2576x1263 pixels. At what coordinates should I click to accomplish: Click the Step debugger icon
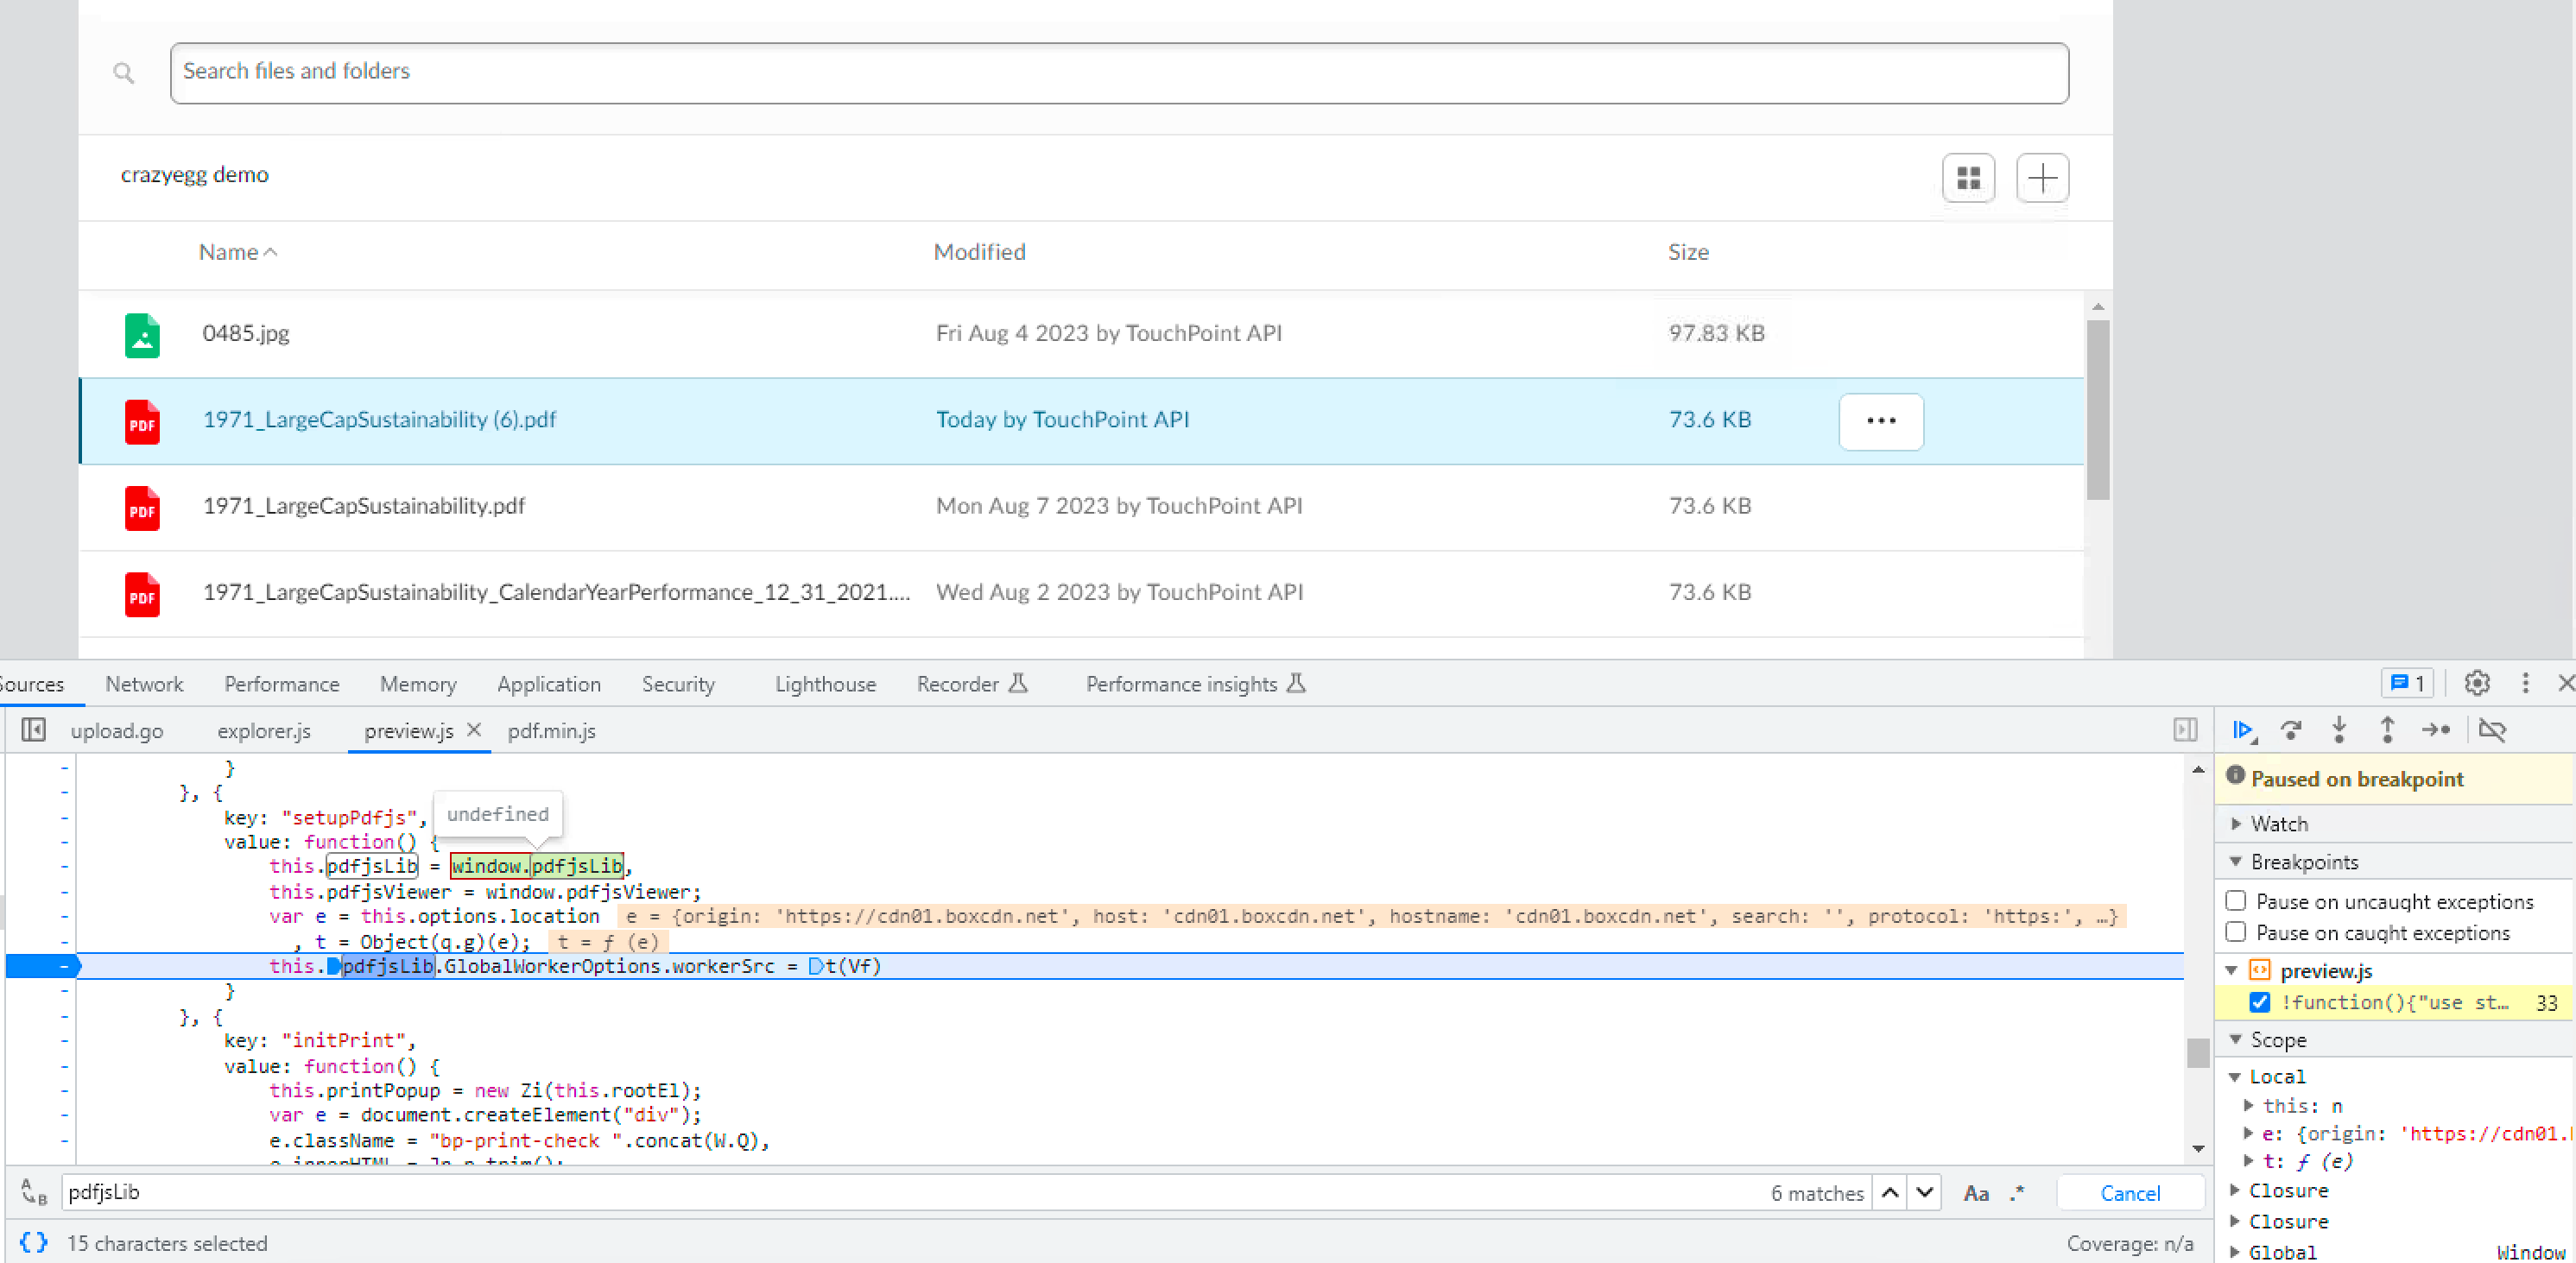(2436, 730)
